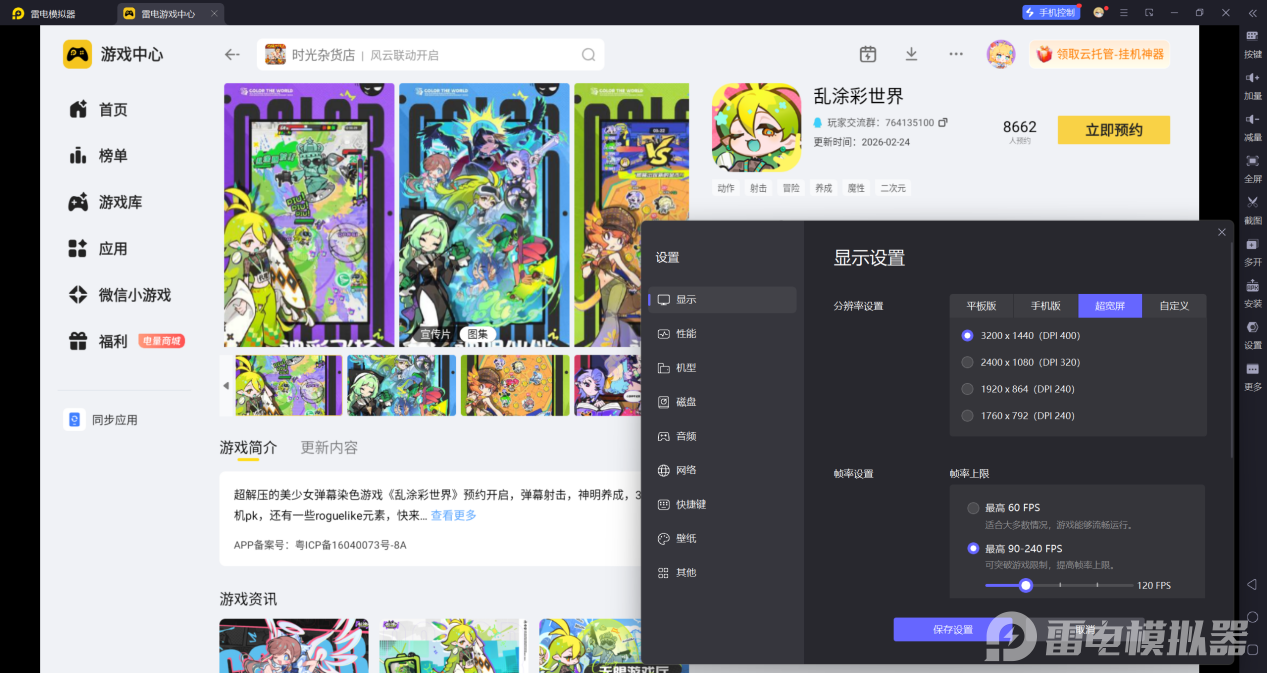Screen dimensions: 1267x673
Task: Click 同步应用 sync apps entry
Action: coord(101,420)
